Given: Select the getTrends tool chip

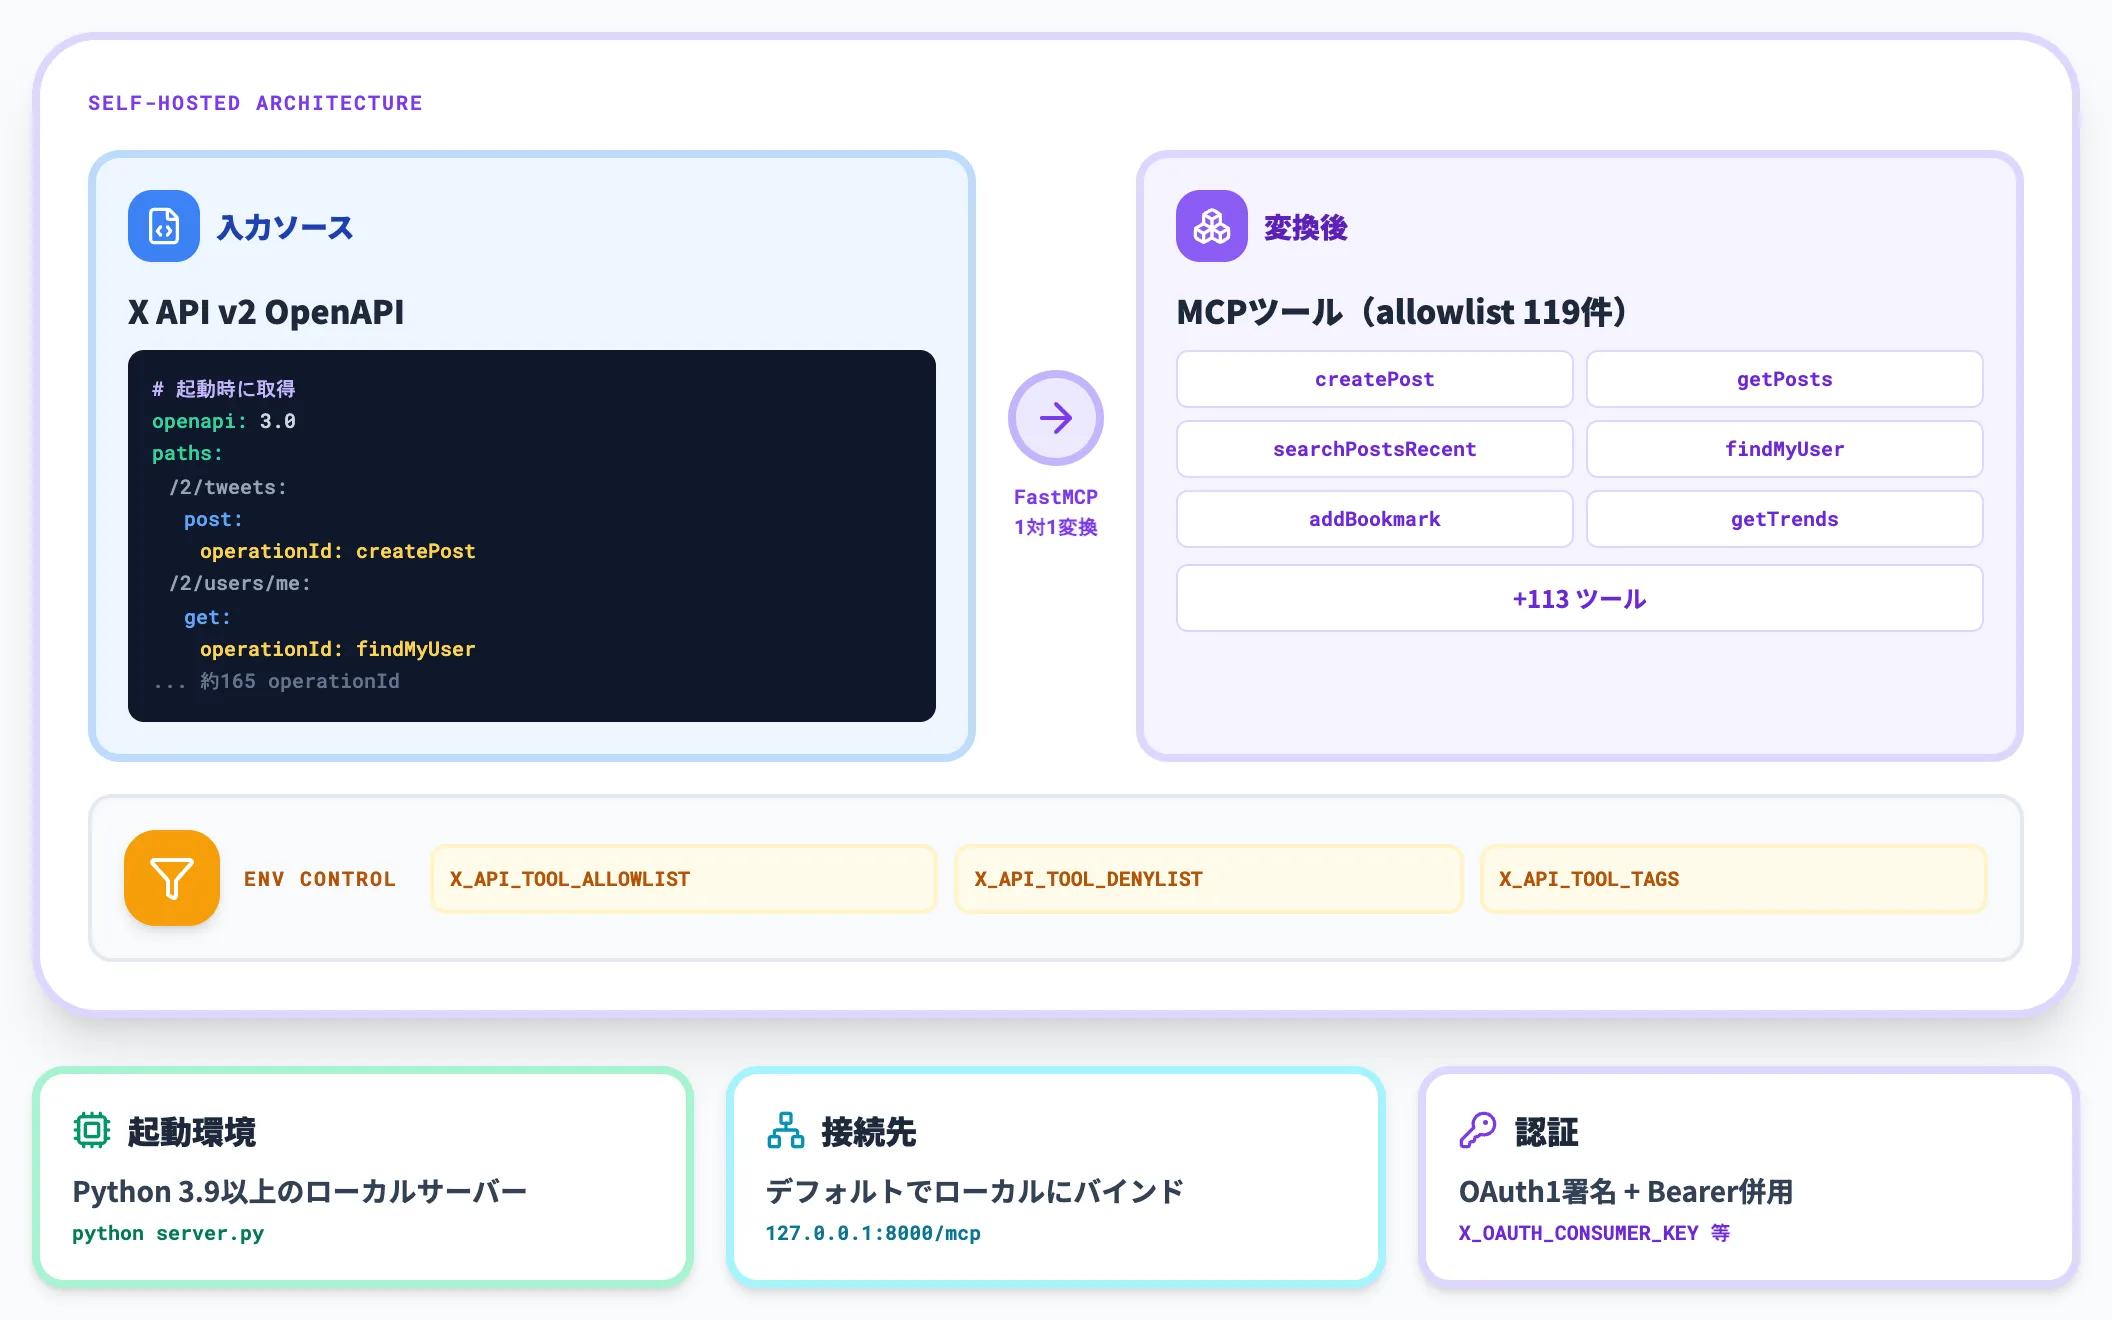Looking at the screenshot, I should tap(1784, 519).
